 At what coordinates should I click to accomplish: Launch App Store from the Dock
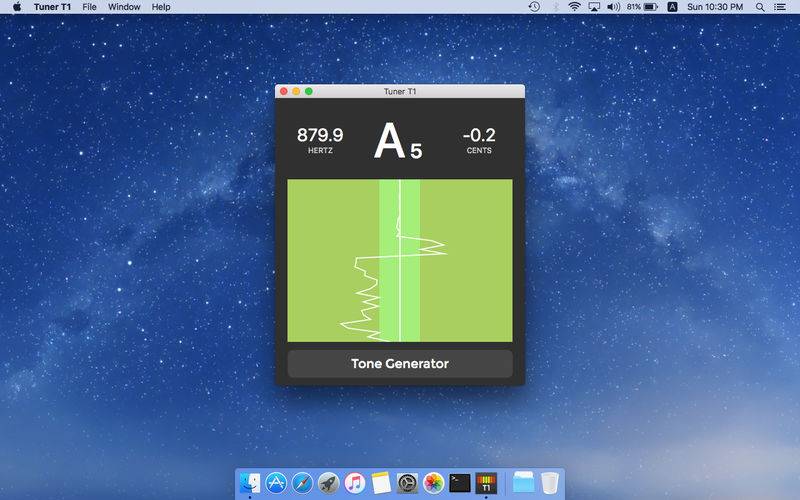pos(276,483)
